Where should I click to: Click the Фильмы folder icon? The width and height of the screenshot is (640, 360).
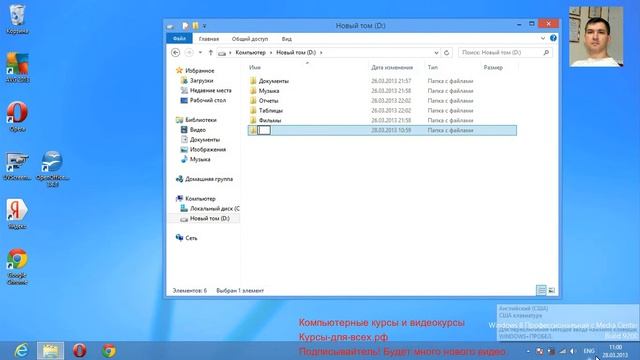pos(253,120)
